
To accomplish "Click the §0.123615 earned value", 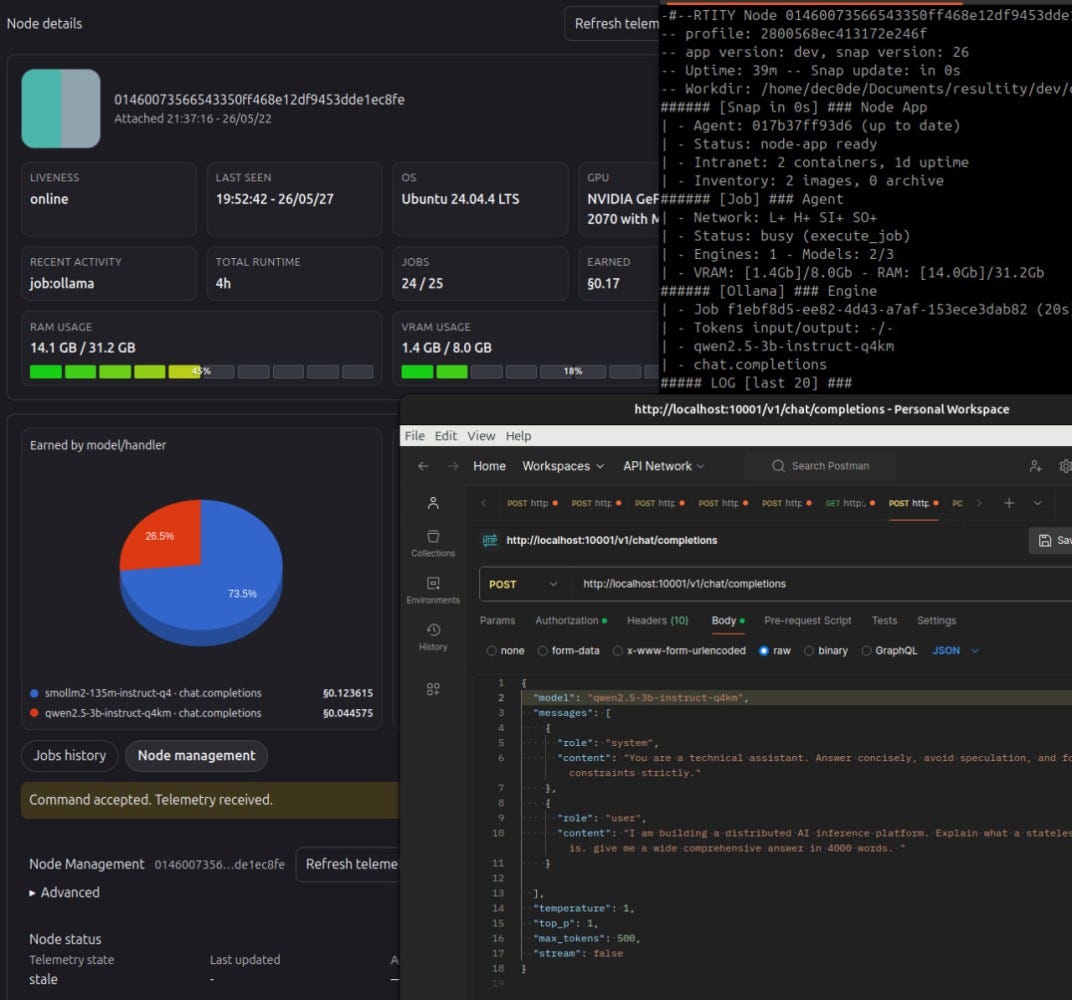I will (348, 693).
